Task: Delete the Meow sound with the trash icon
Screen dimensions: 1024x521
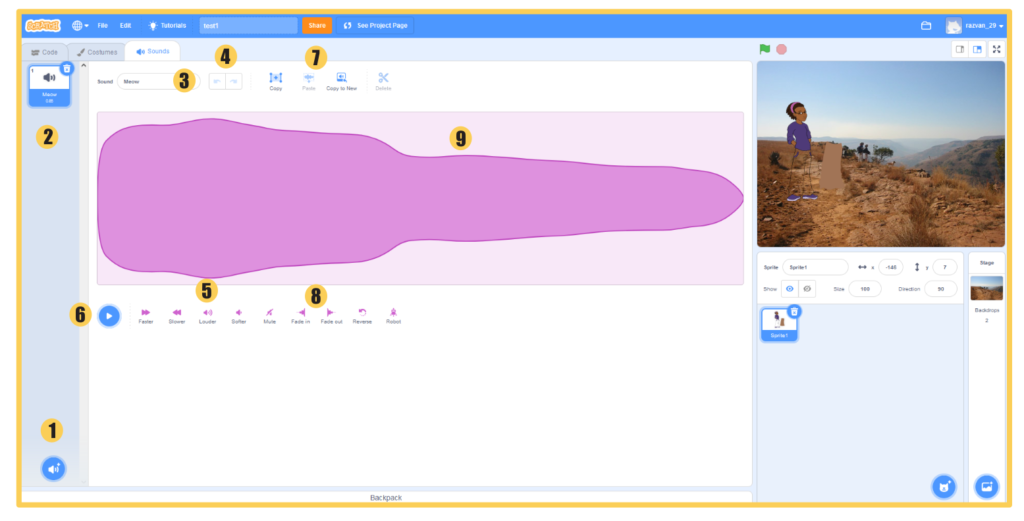Action: pyautogui.click(x=66, y=69)
